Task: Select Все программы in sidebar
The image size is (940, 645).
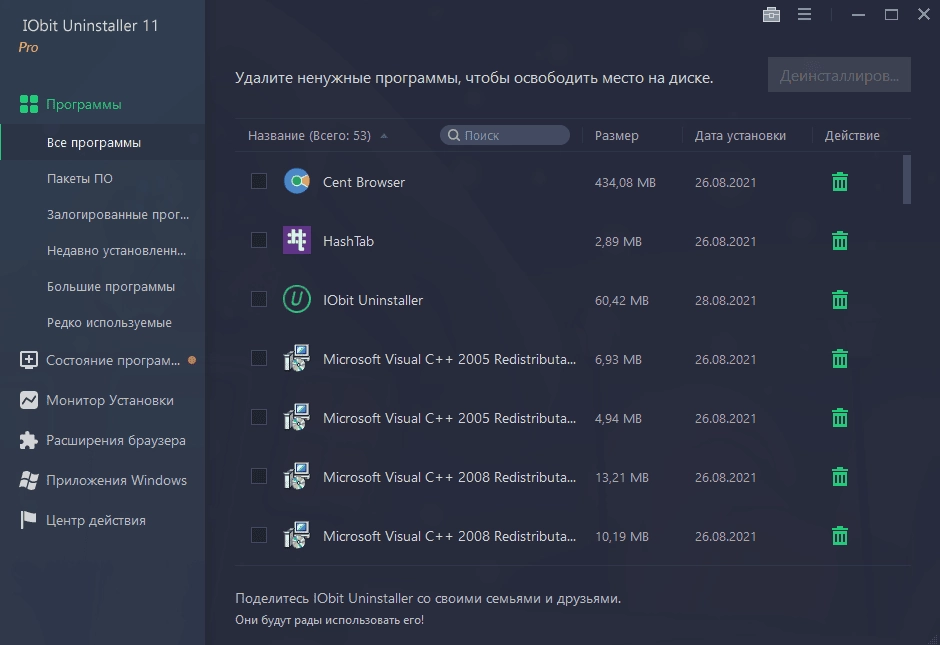Action: [103, 143]
